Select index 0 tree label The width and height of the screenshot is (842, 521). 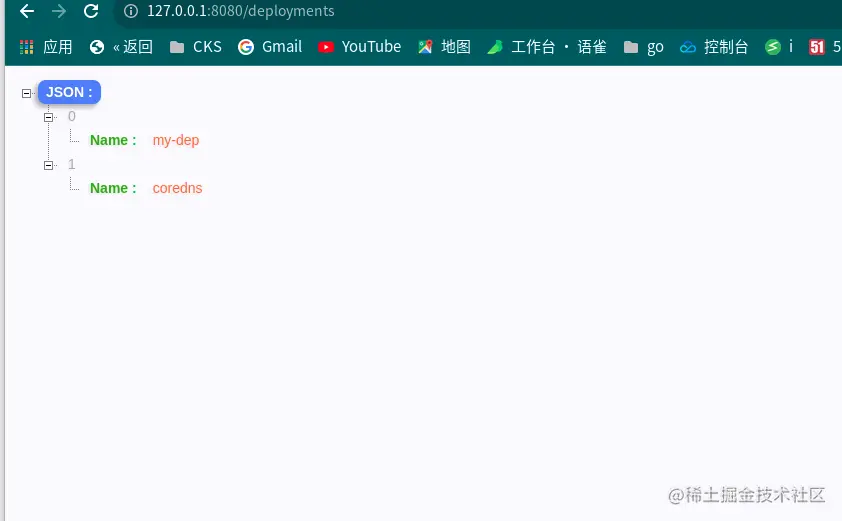[x=72, y=116]
